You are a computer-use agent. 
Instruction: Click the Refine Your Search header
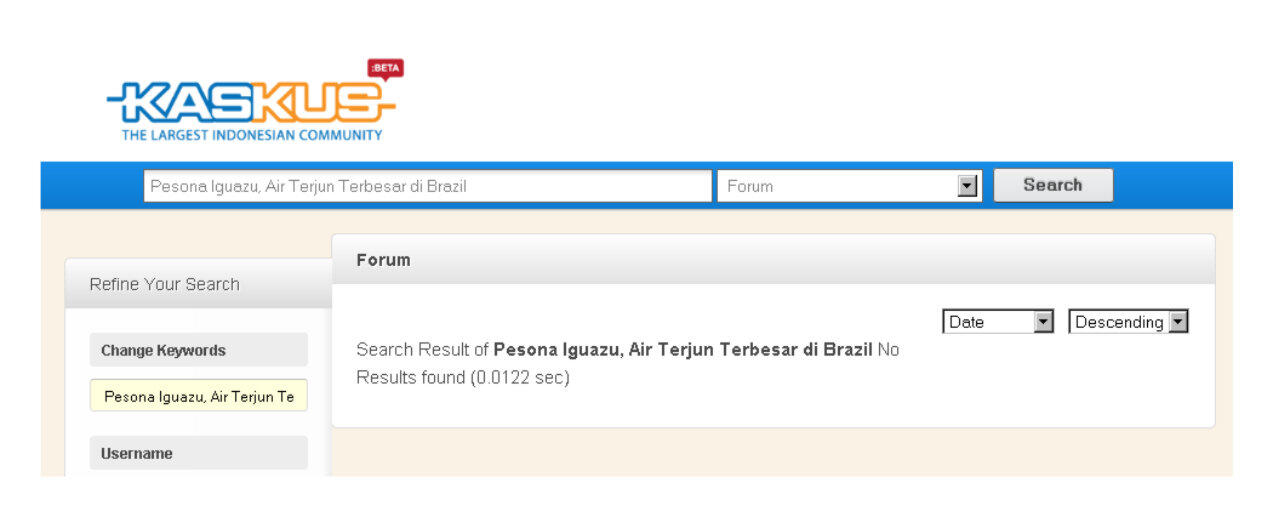198,284
